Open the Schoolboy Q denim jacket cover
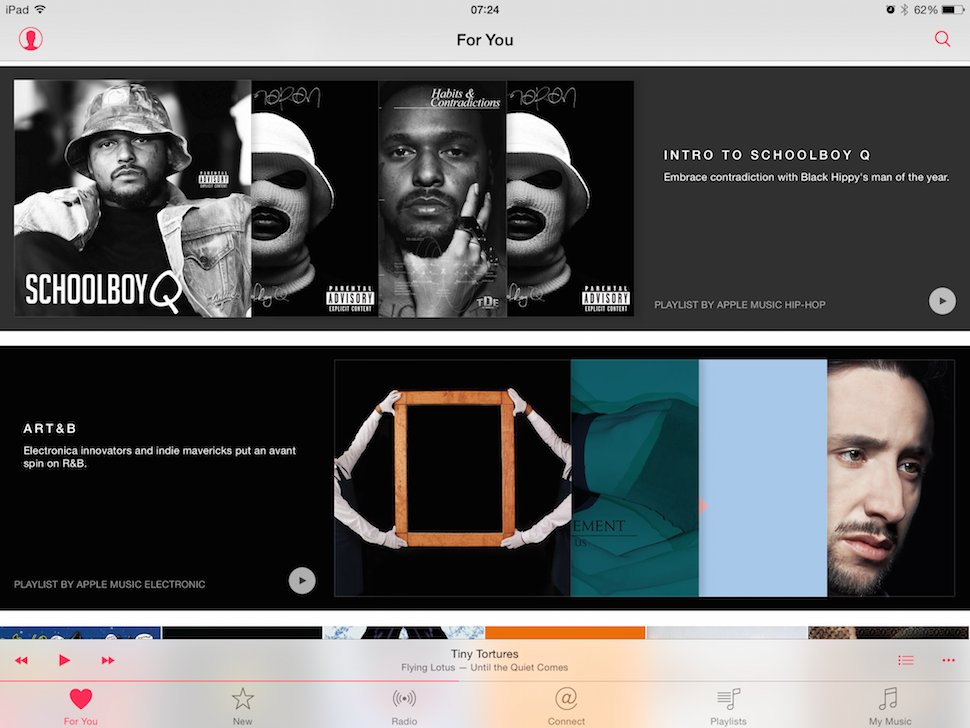The image size is (970, 728). tap(132, 198)
